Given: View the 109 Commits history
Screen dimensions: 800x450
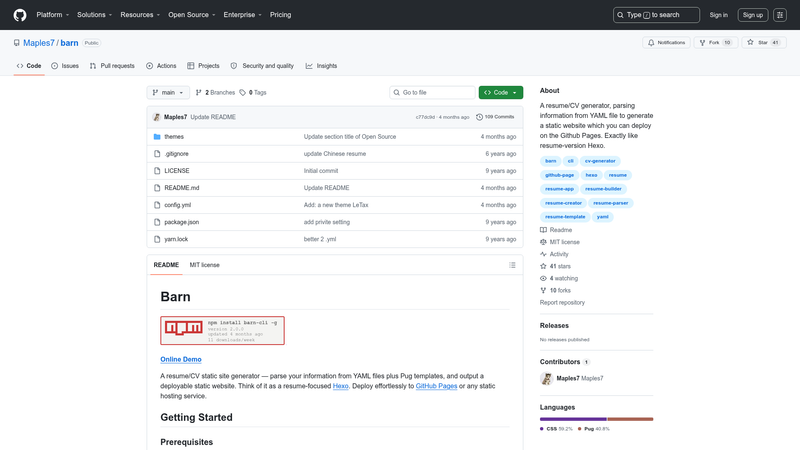Looking at the screenshot, I should pyautogui.click(x=495, y=117).
